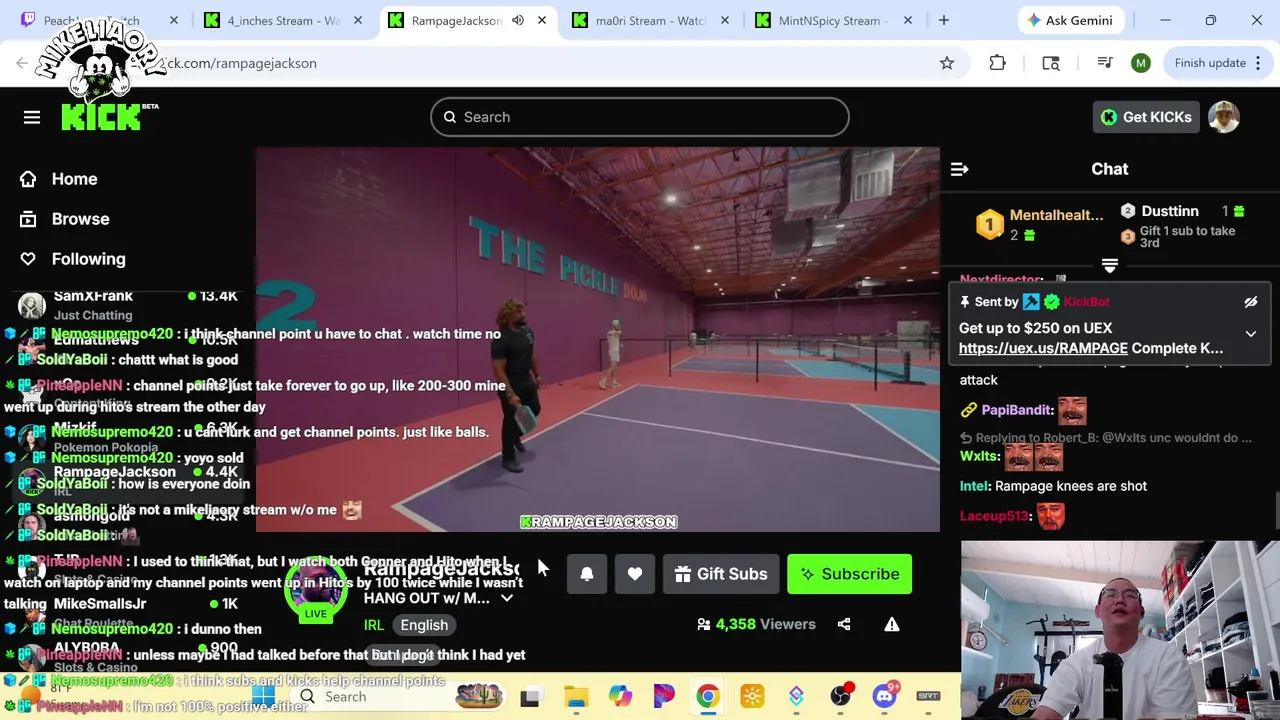Click the Browse icon in sidebar
This screenshot has width=1280, height=720.
(x=28, y=219)
